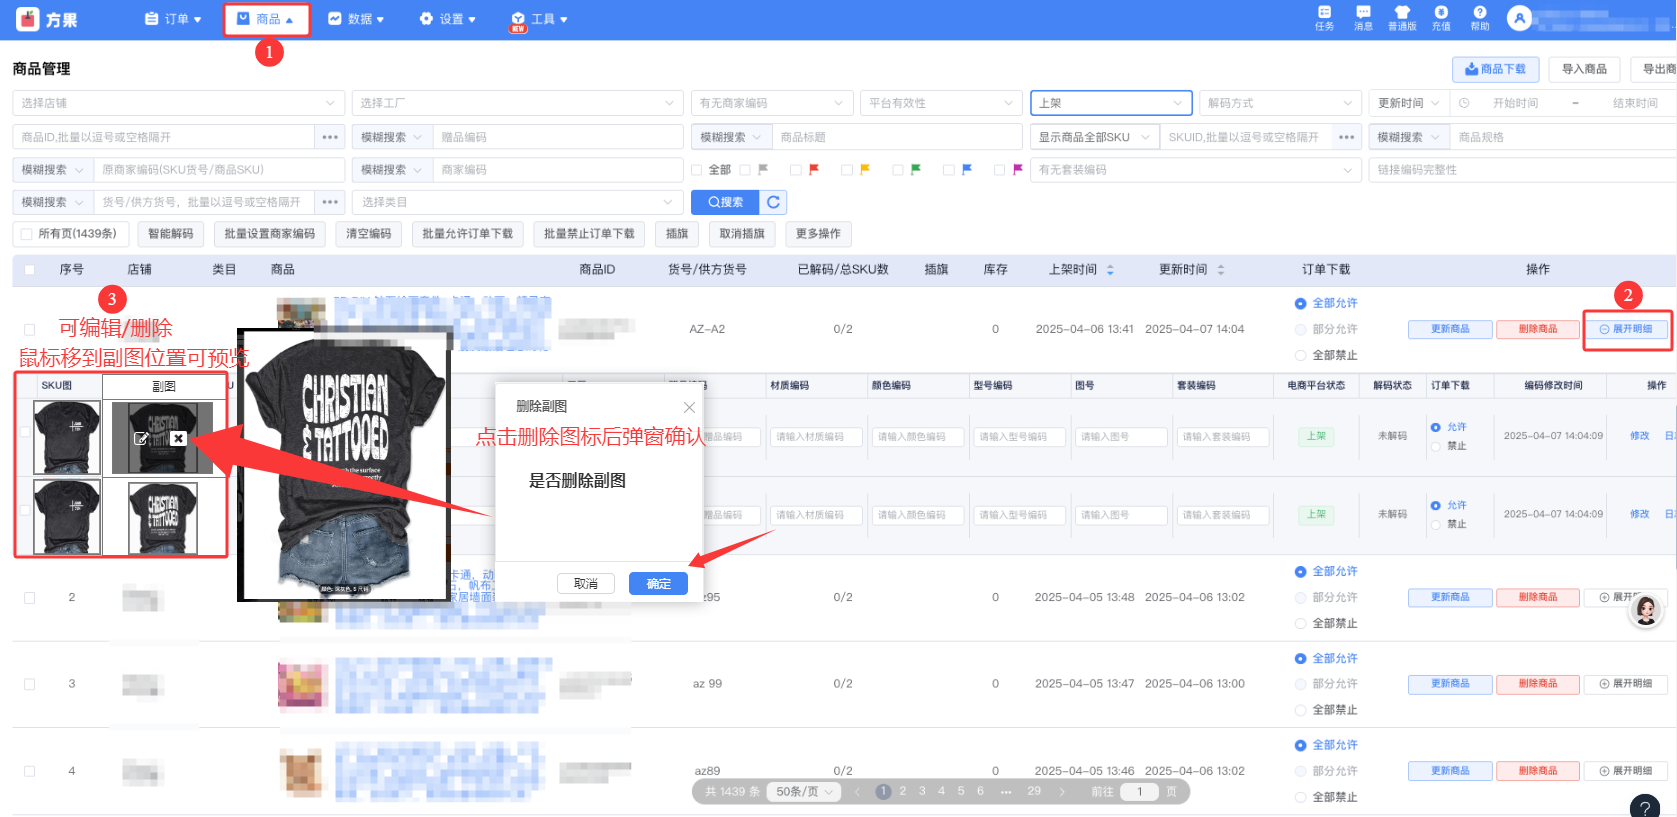Click 展开明细 for product AZ-A2
Screen dimensions: 1677x817
coord(1626,329)
